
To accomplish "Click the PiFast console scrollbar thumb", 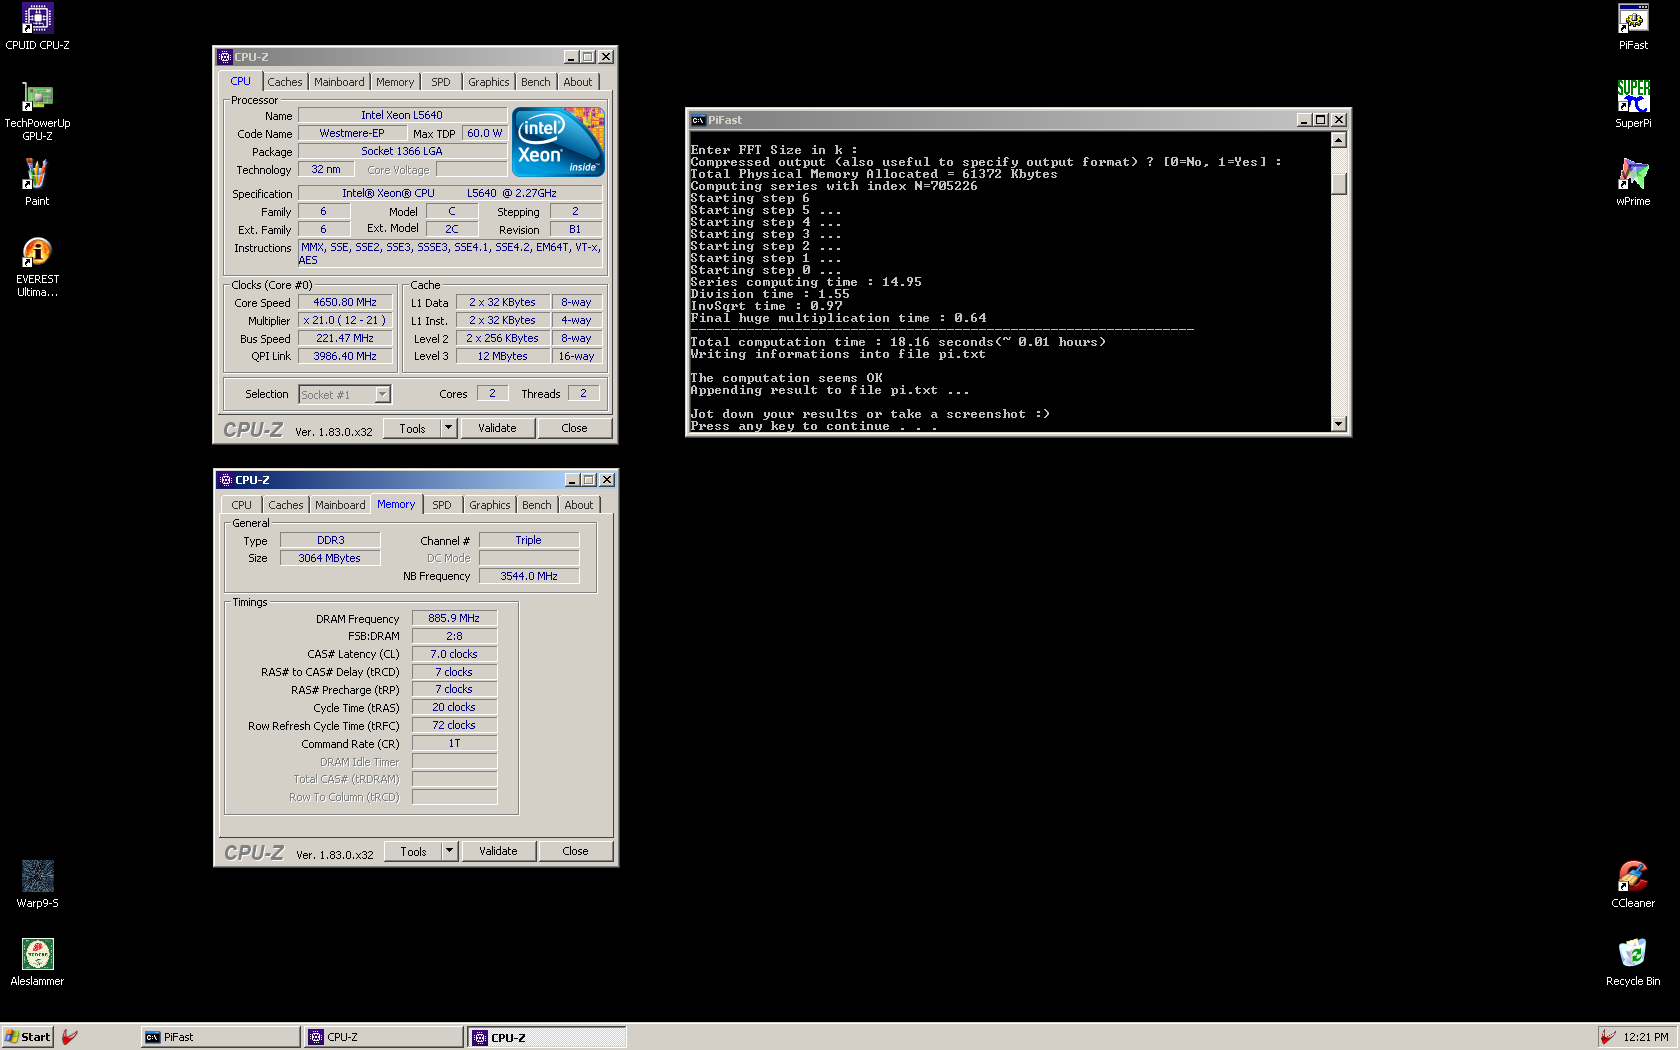I will click(x=1339, y=184).
